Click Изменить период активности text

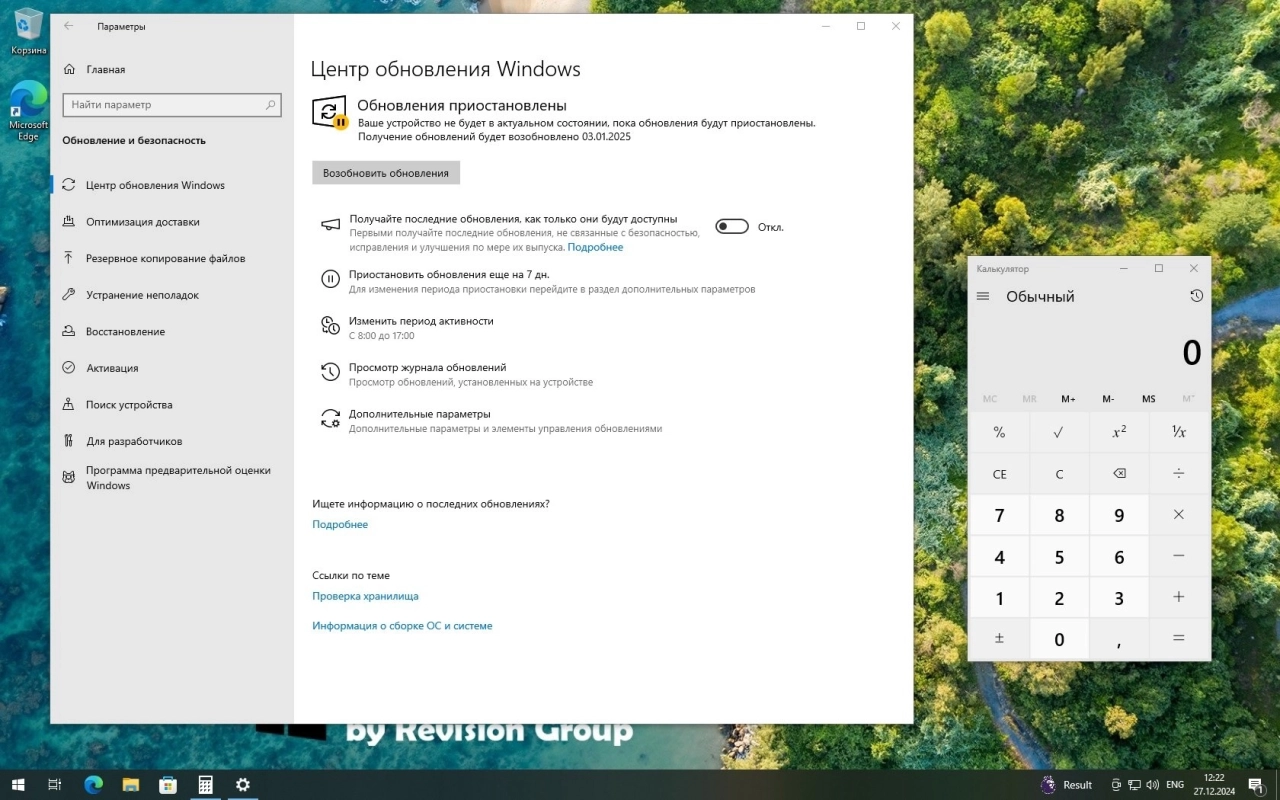[x=421, y=321]
